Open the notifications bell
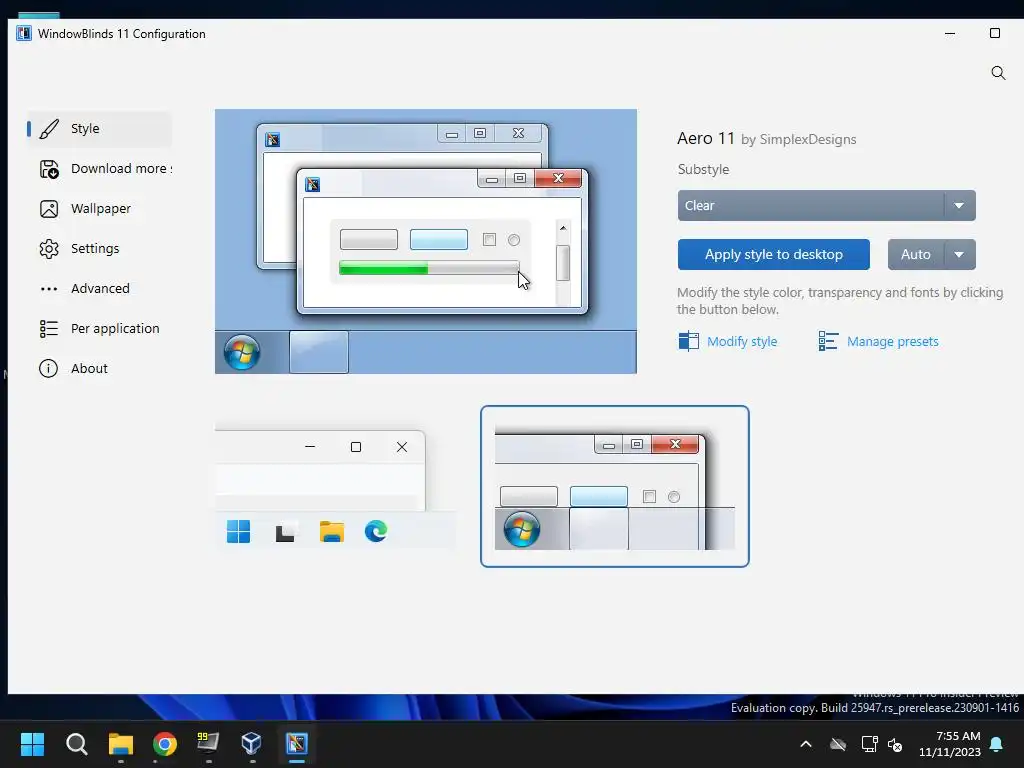 997,744
